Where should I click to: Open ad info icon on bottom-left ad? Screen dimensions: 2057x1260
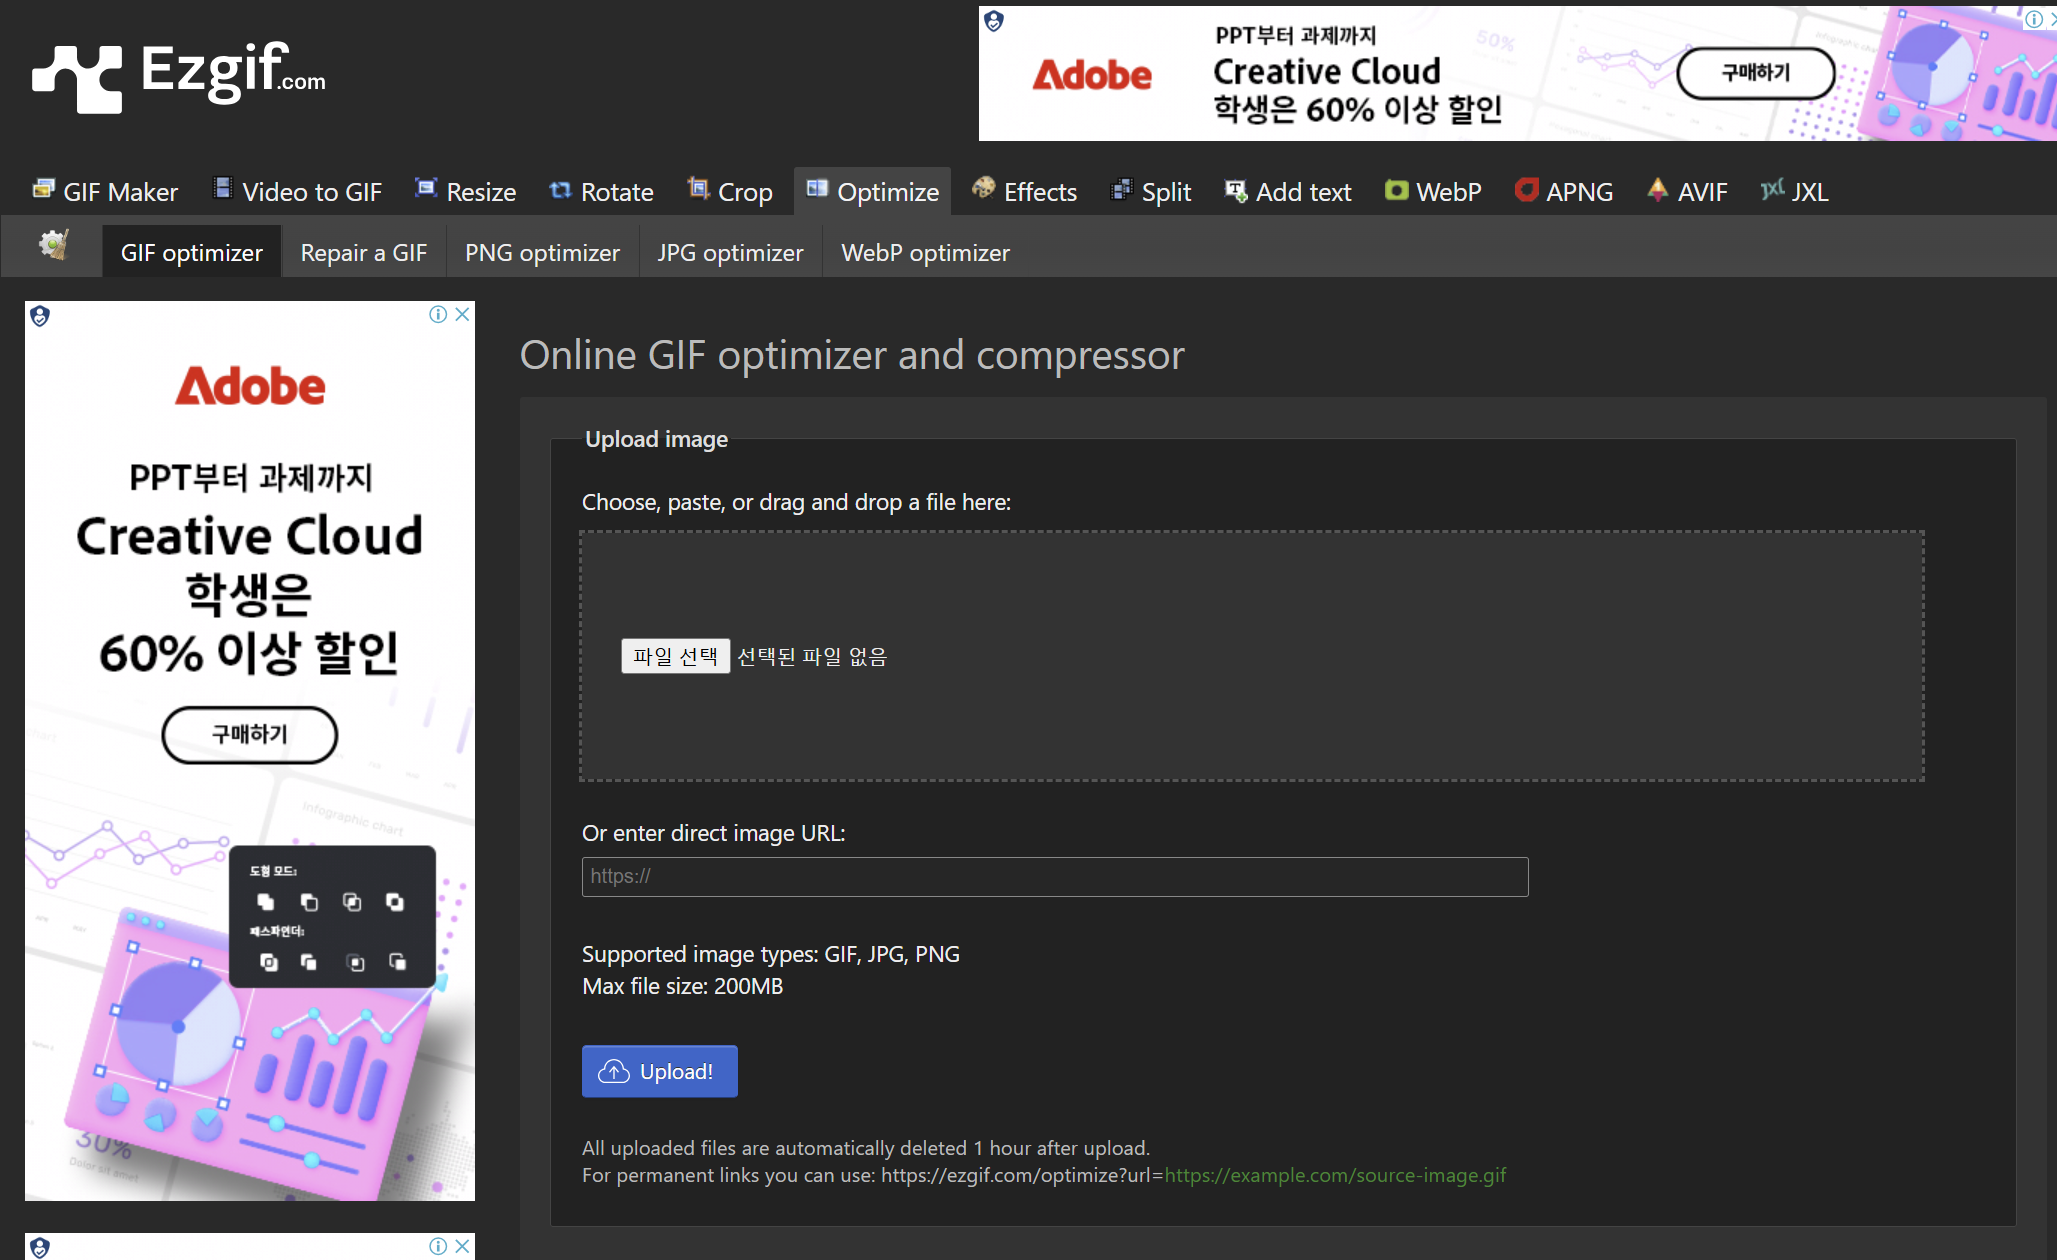[x=438, y=1246]
